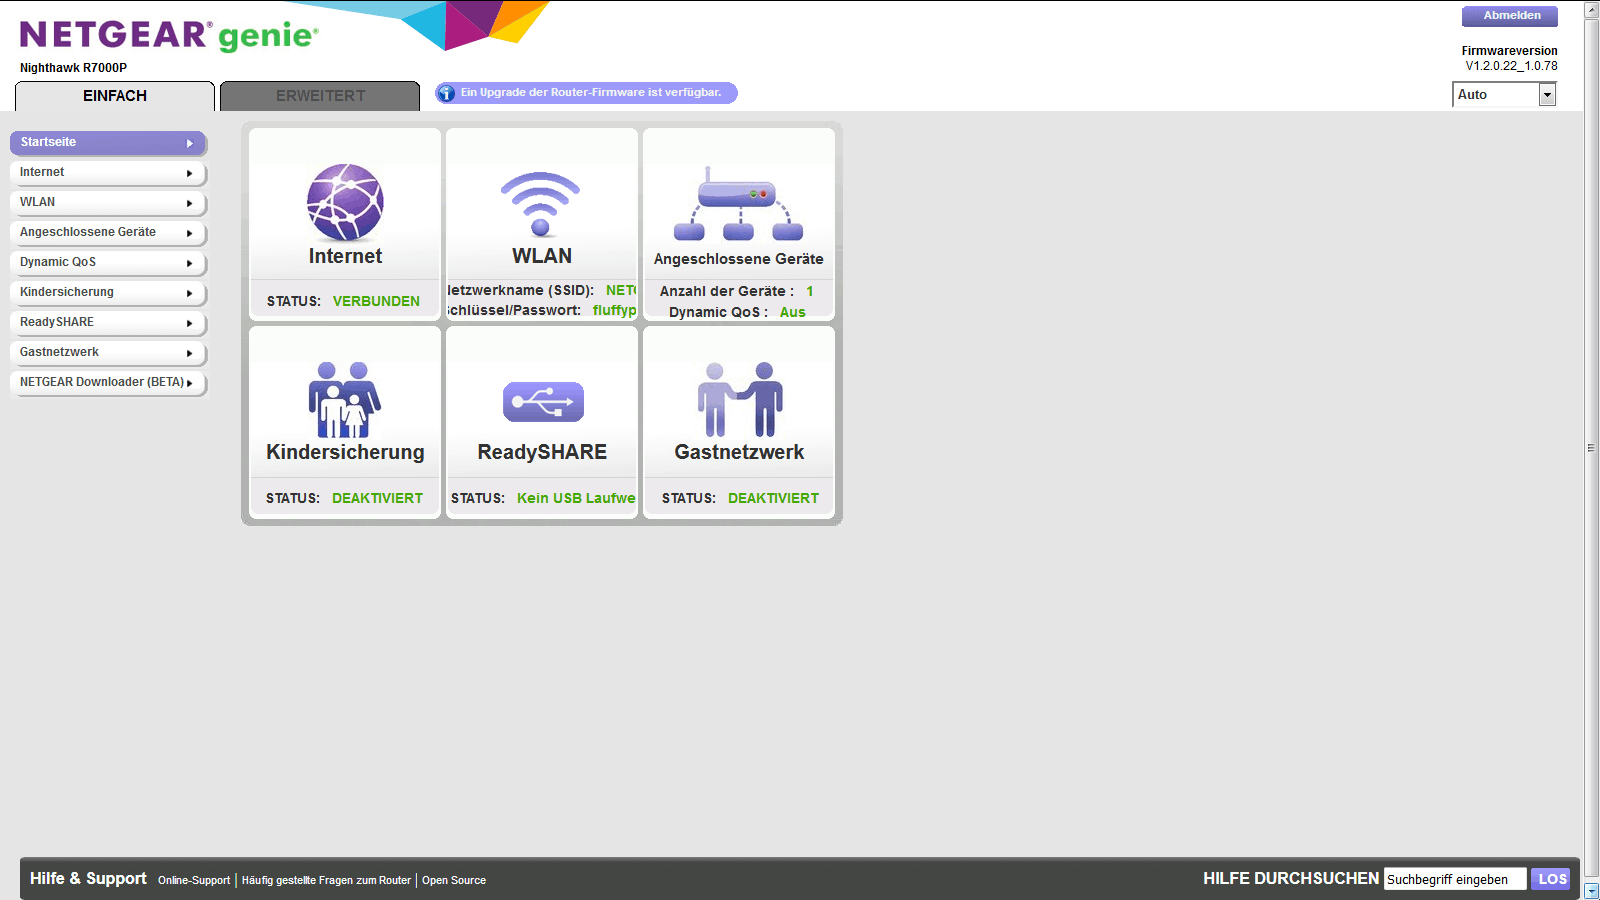Screen dimensions: 1600x900
Task: Switch to the ERWEITERT tab
Action: click(x=320, y=96)
